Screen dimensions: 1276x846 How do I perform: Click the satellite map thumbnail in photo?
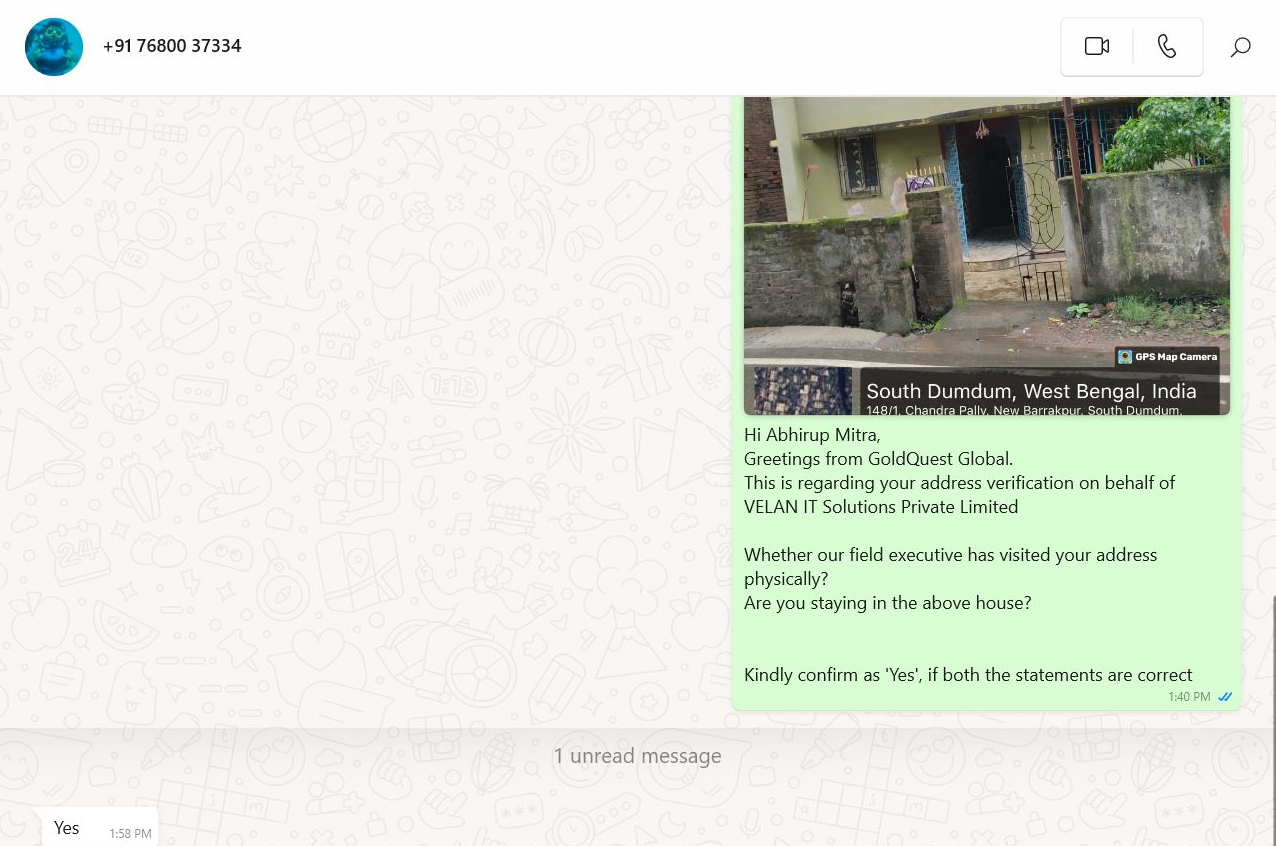(802, 391)
